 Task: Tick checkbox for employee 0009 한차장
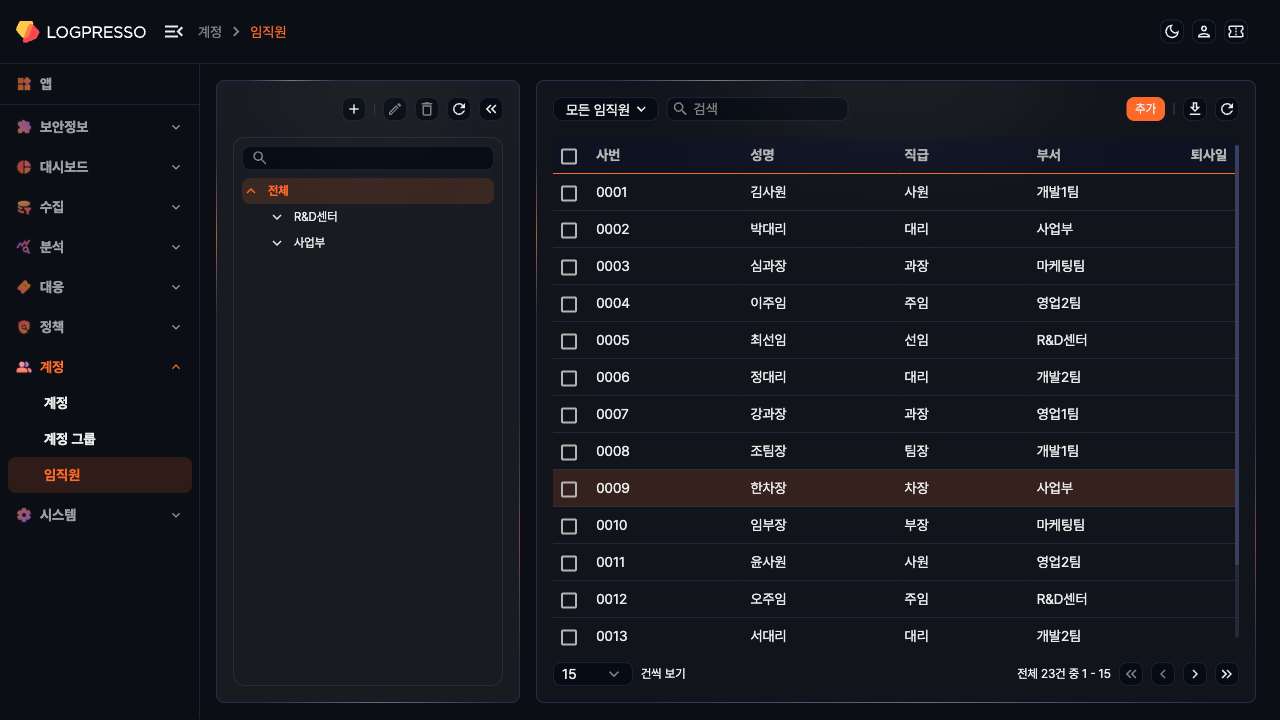[569, 489]
